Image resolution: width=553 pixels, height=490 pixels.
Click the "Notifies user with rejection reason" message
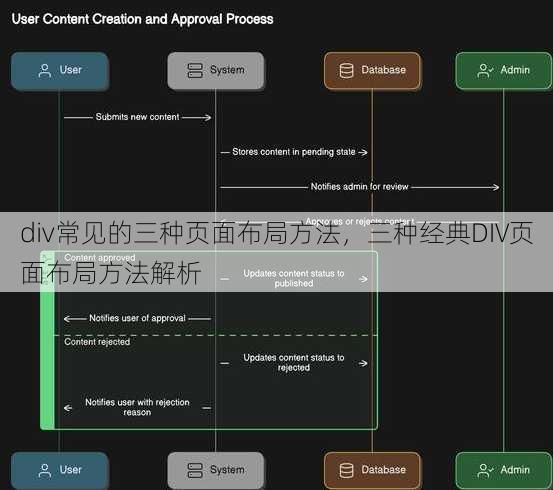click(137, 407)
